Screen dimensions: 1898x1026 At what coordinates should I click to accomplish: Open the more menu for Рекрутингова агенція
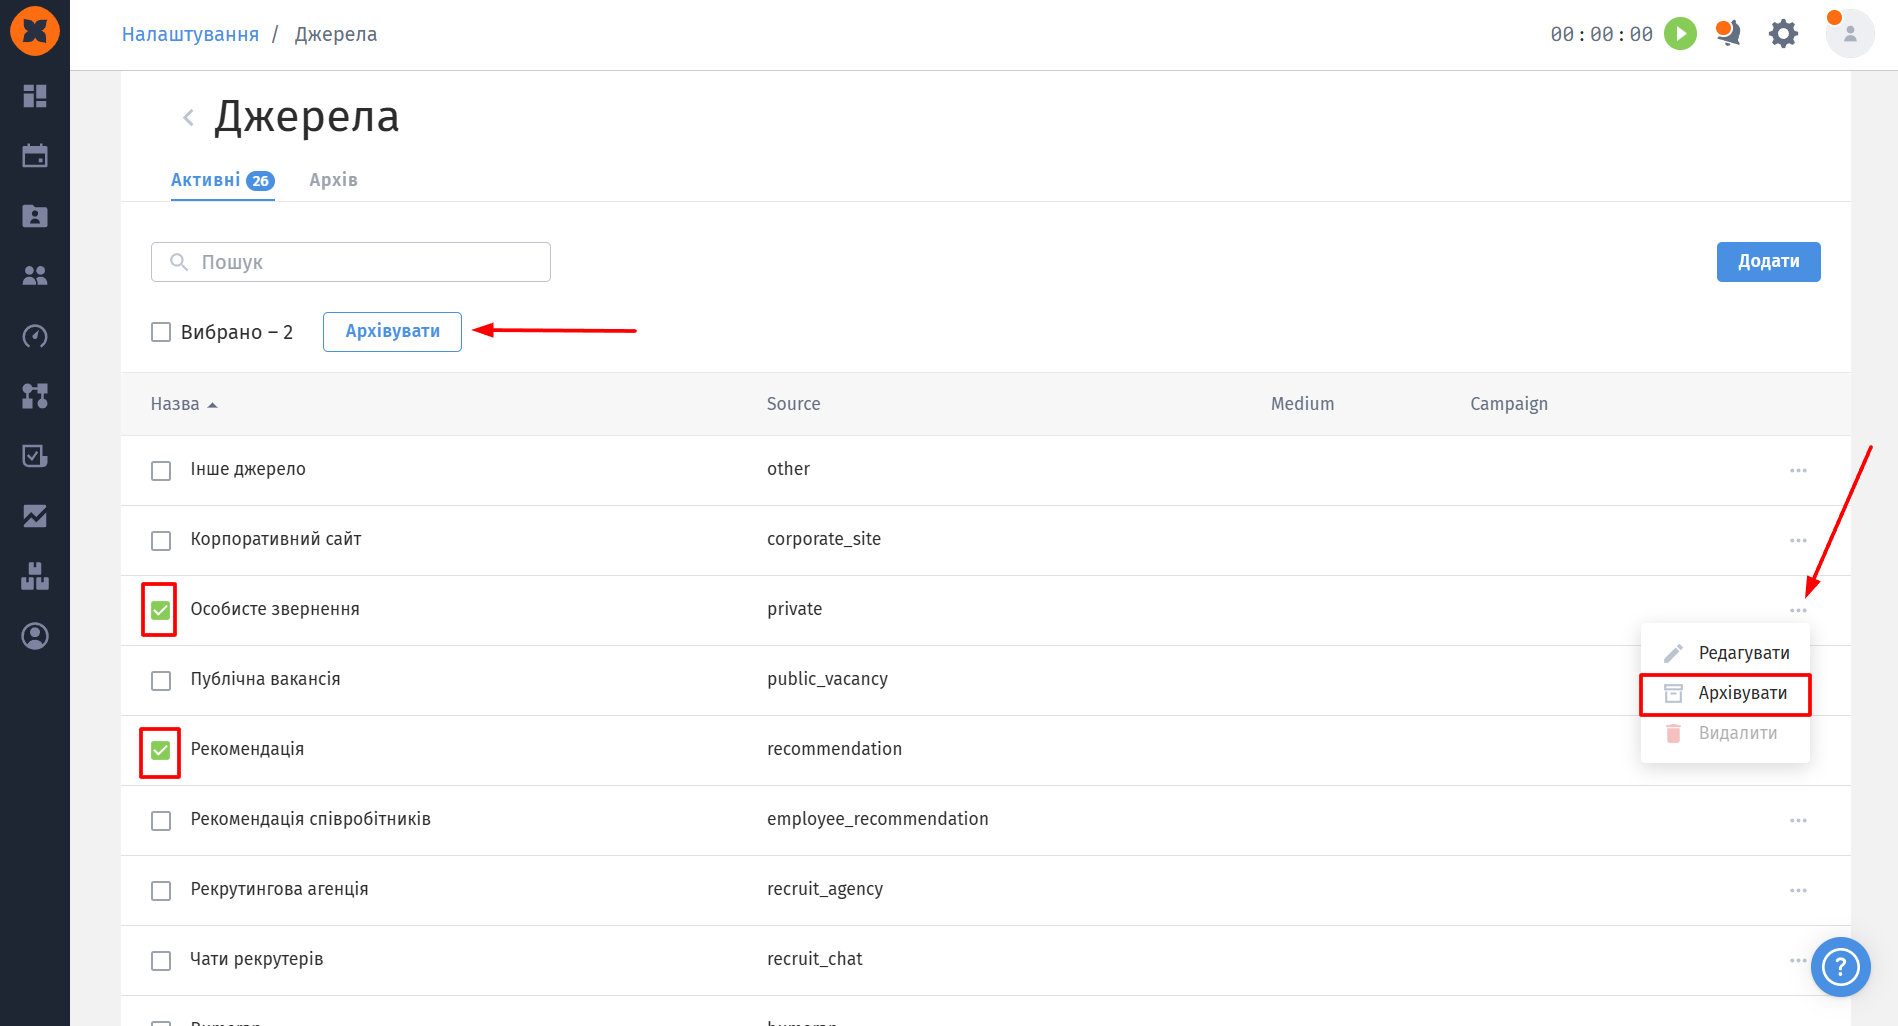1798,890
